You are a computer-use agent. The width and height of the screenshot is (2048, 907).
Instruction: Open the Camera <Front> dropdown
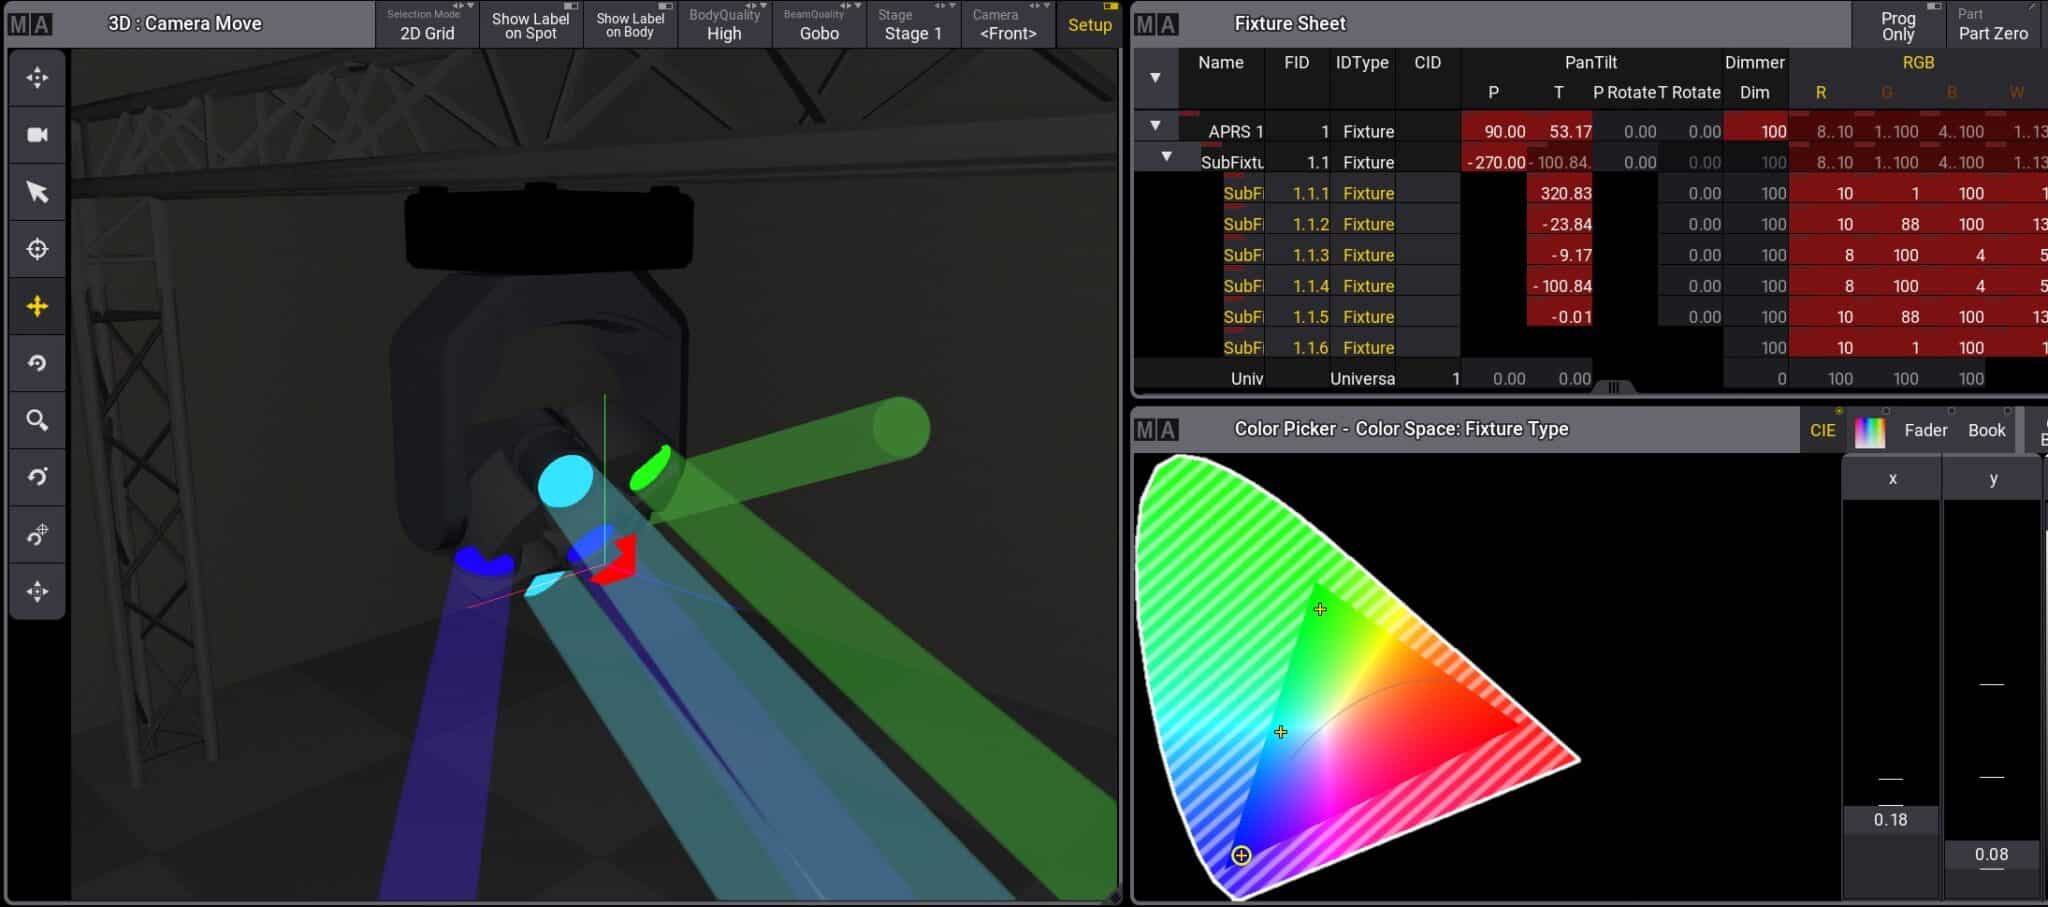click(x=1008, y=25)
